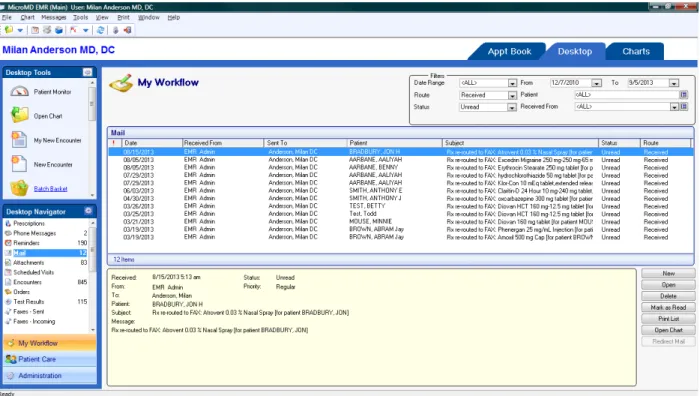
Task: Sort mail by the Date column header
Action: pos(152,143)
